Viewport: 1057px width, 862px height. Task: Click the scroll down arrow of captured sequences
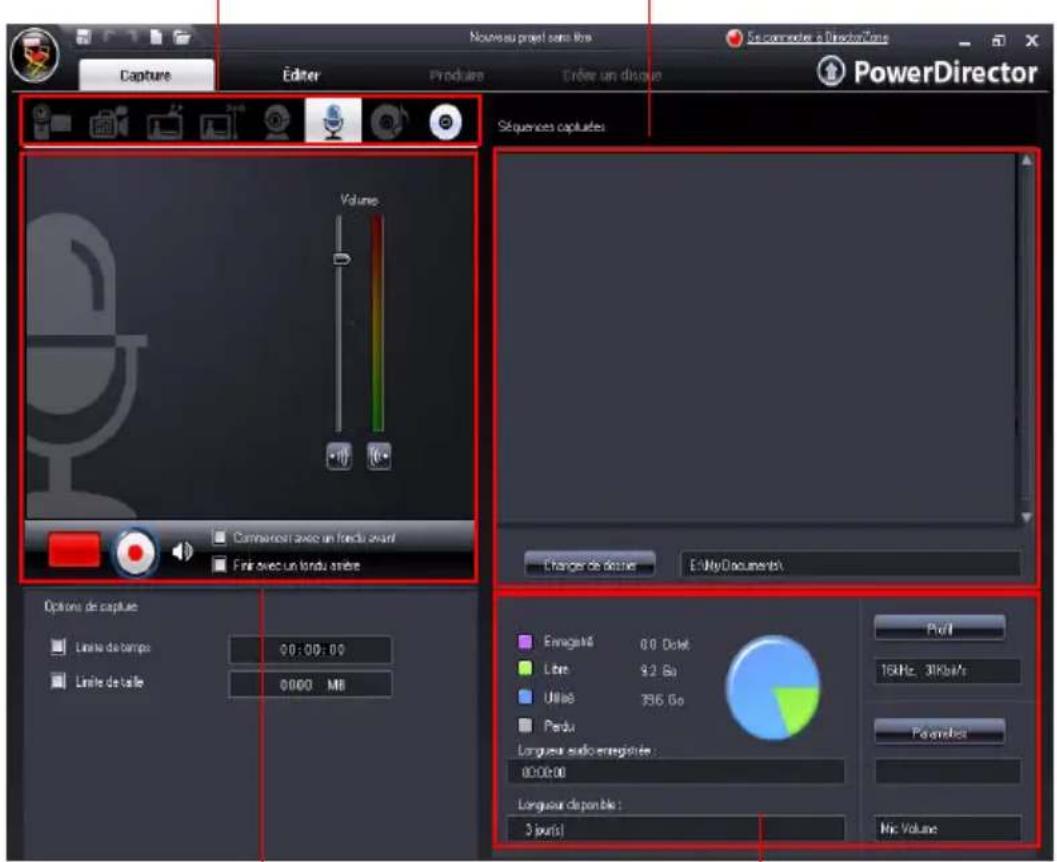coord(1026,517)
